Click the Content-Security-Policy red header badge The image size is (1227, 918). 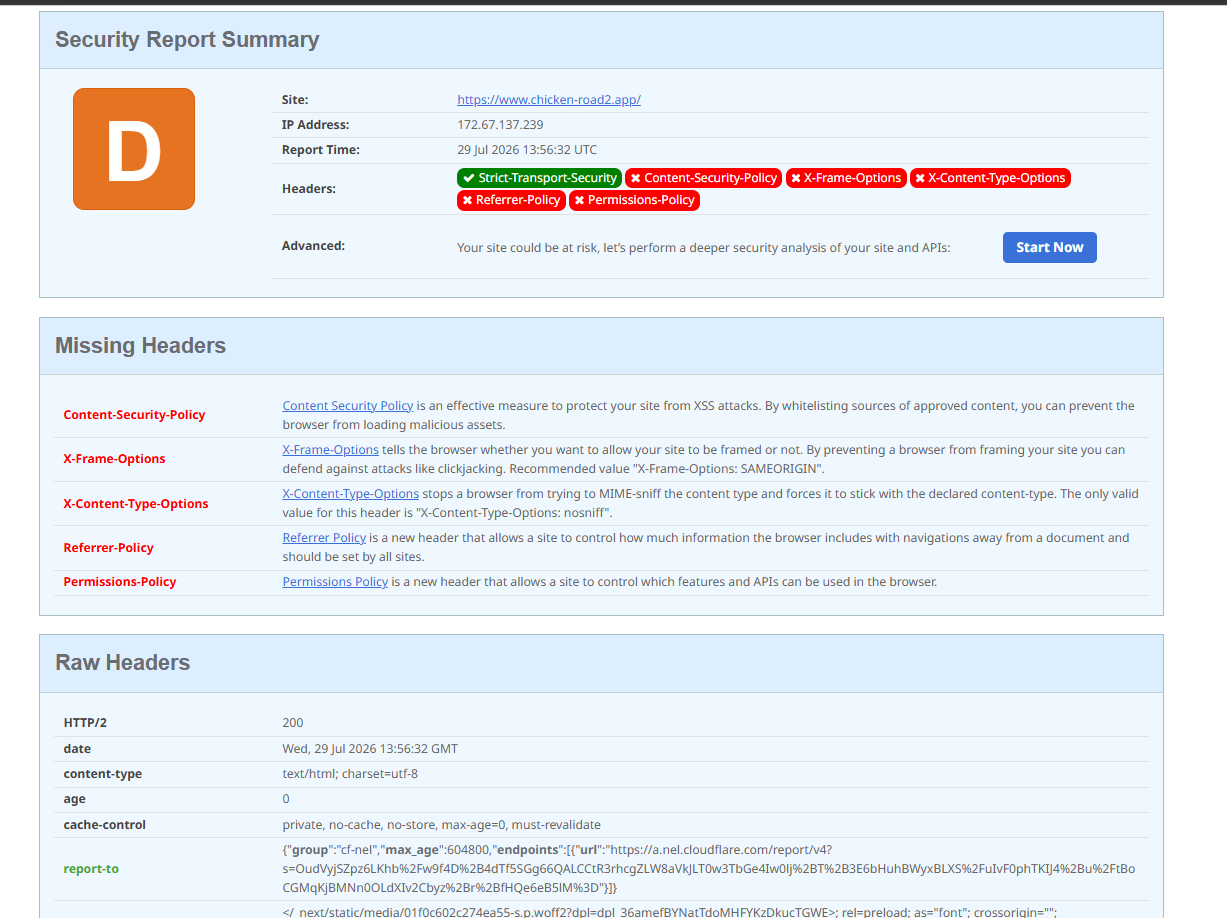click(703, 178)
